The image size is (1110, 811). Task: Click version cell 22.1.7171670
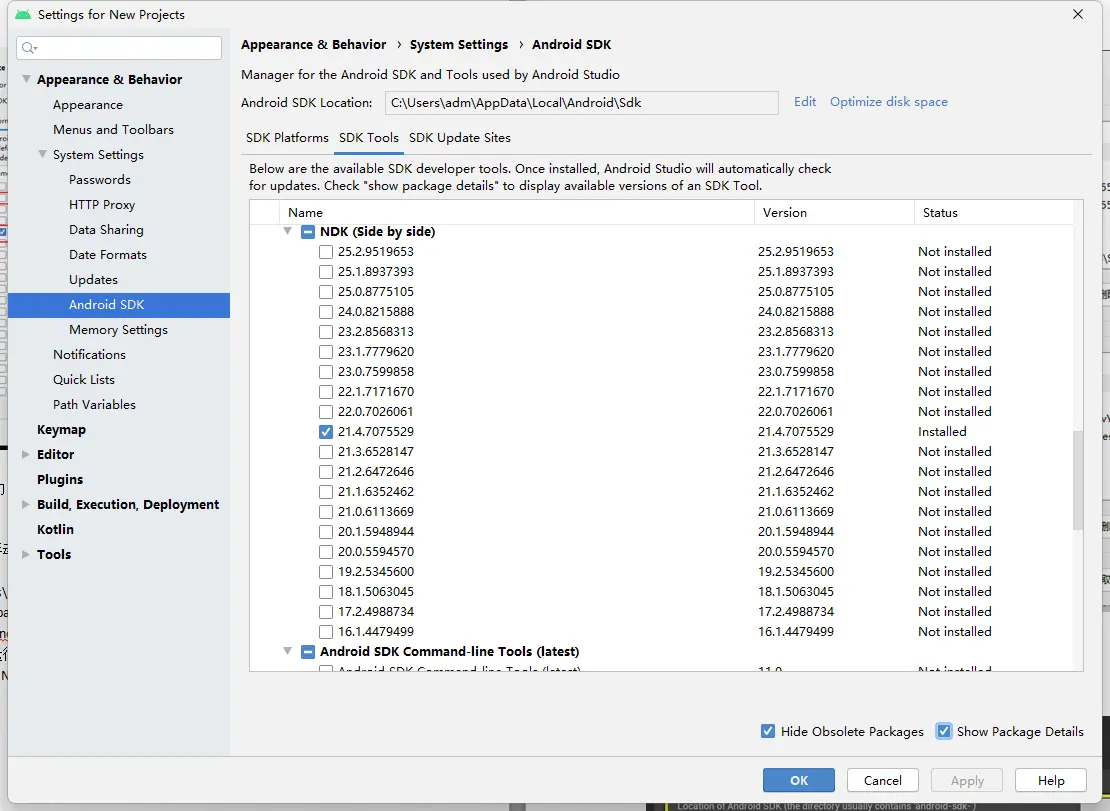click(796, 391)
